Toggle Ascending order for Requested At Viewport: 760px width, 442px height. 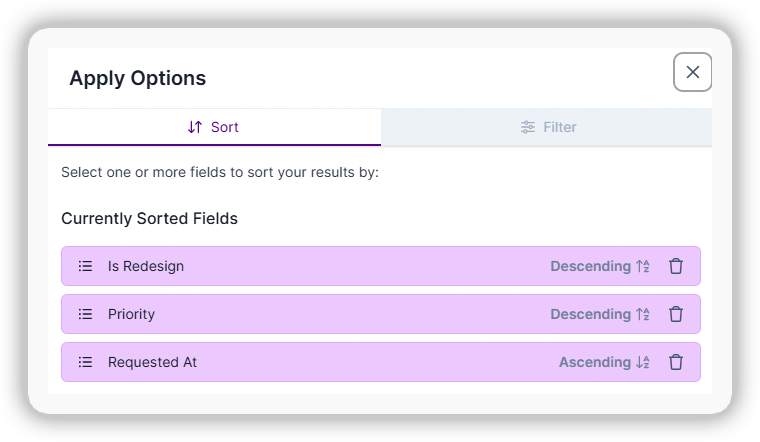604,362
